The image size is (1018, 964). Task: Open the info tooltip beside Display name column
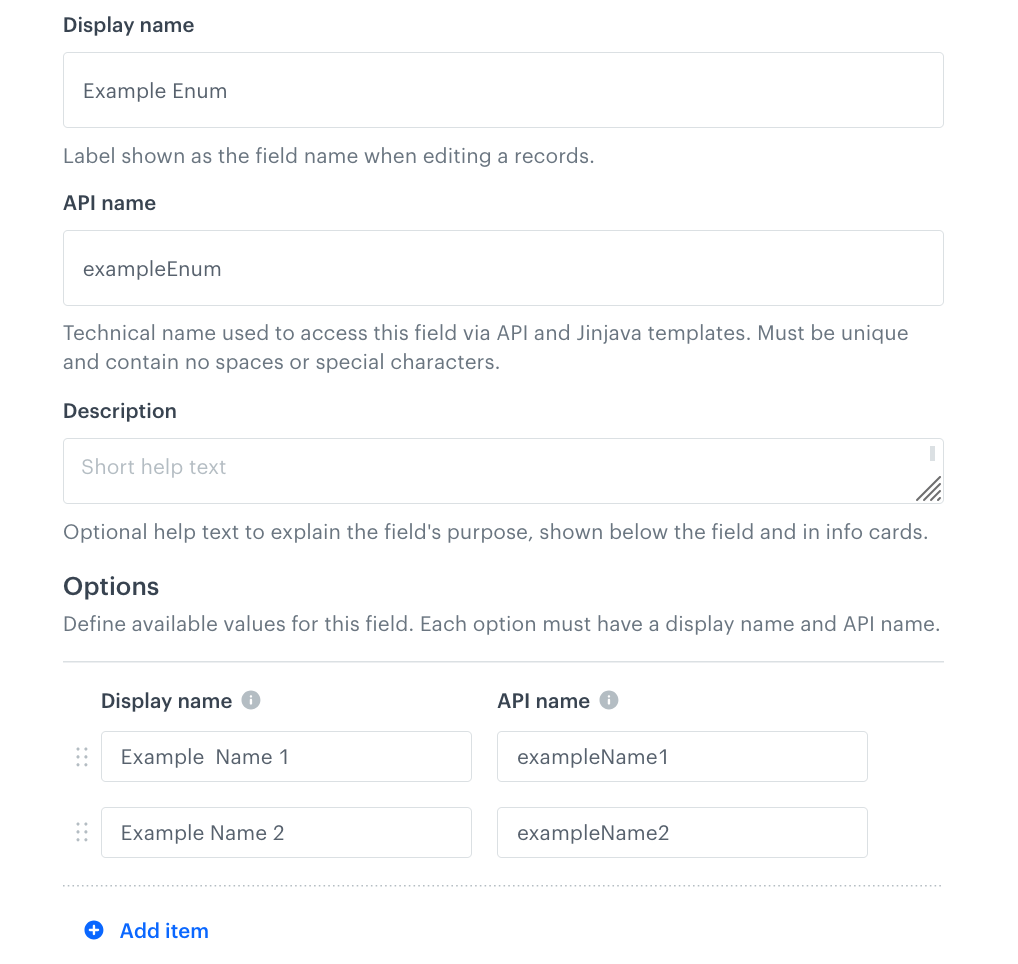[x=249, y=700]
